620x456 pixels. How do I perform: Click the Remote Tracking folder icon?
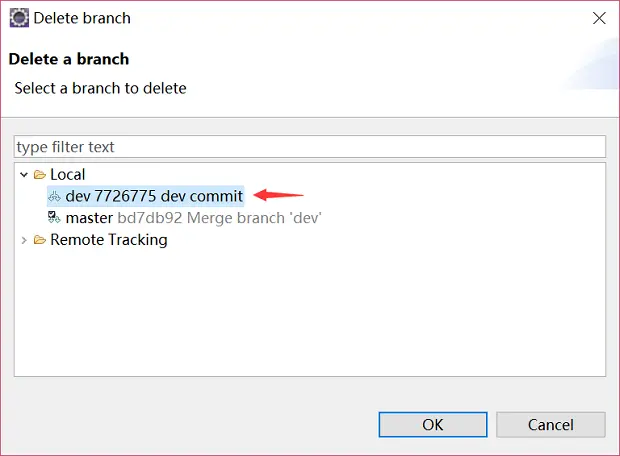(x=40, y=240)
